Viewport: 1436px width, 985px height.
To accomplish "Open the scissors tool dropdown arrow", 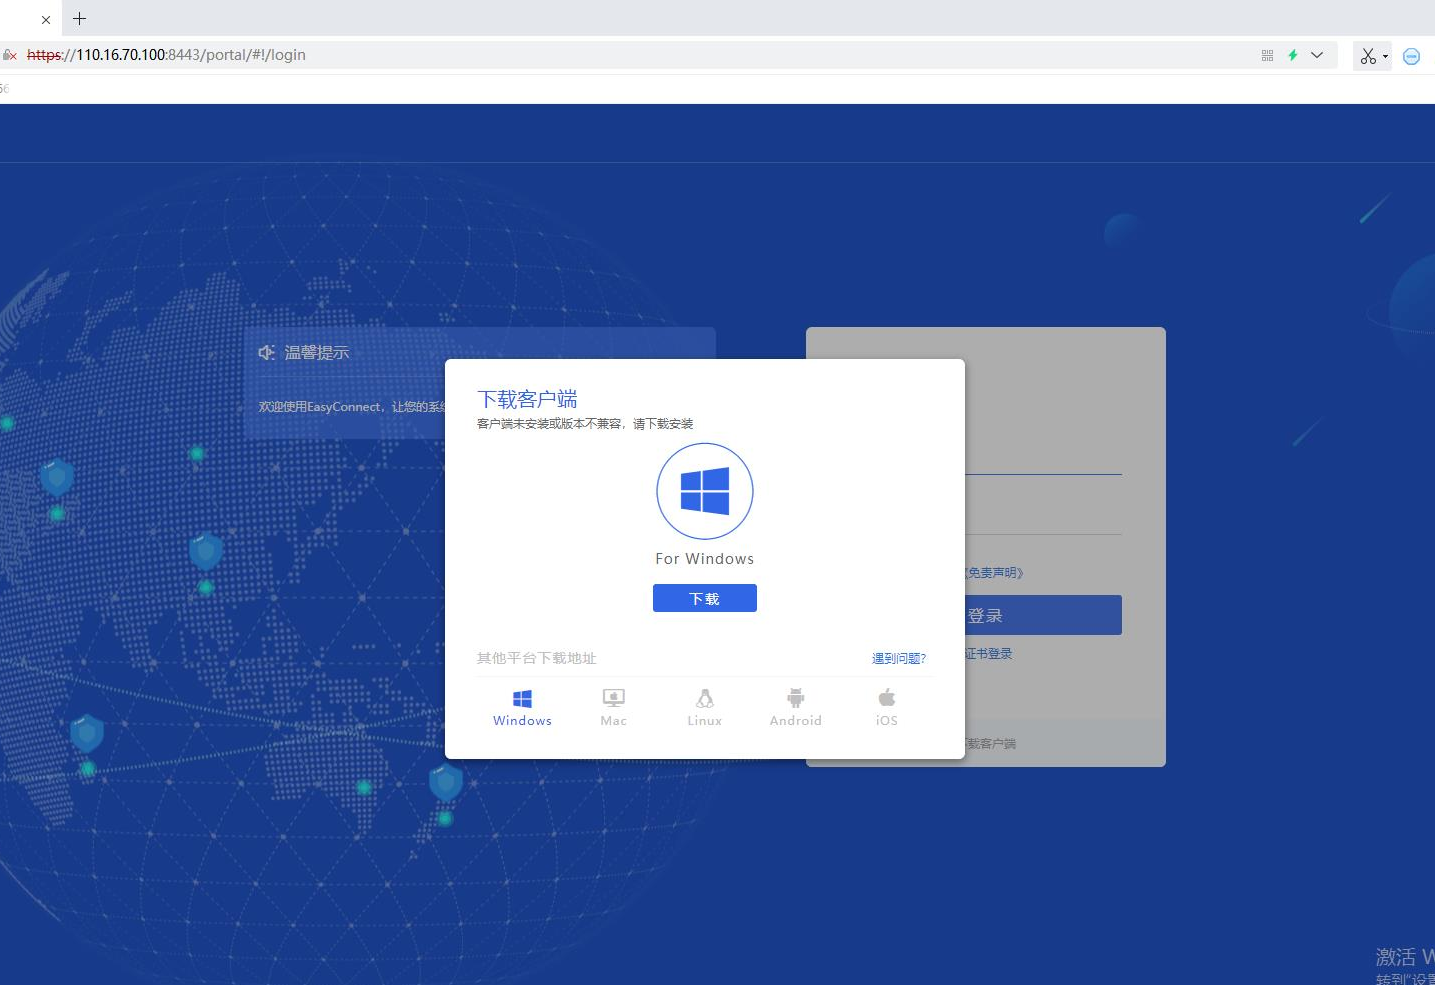I will pos(1385,57).
